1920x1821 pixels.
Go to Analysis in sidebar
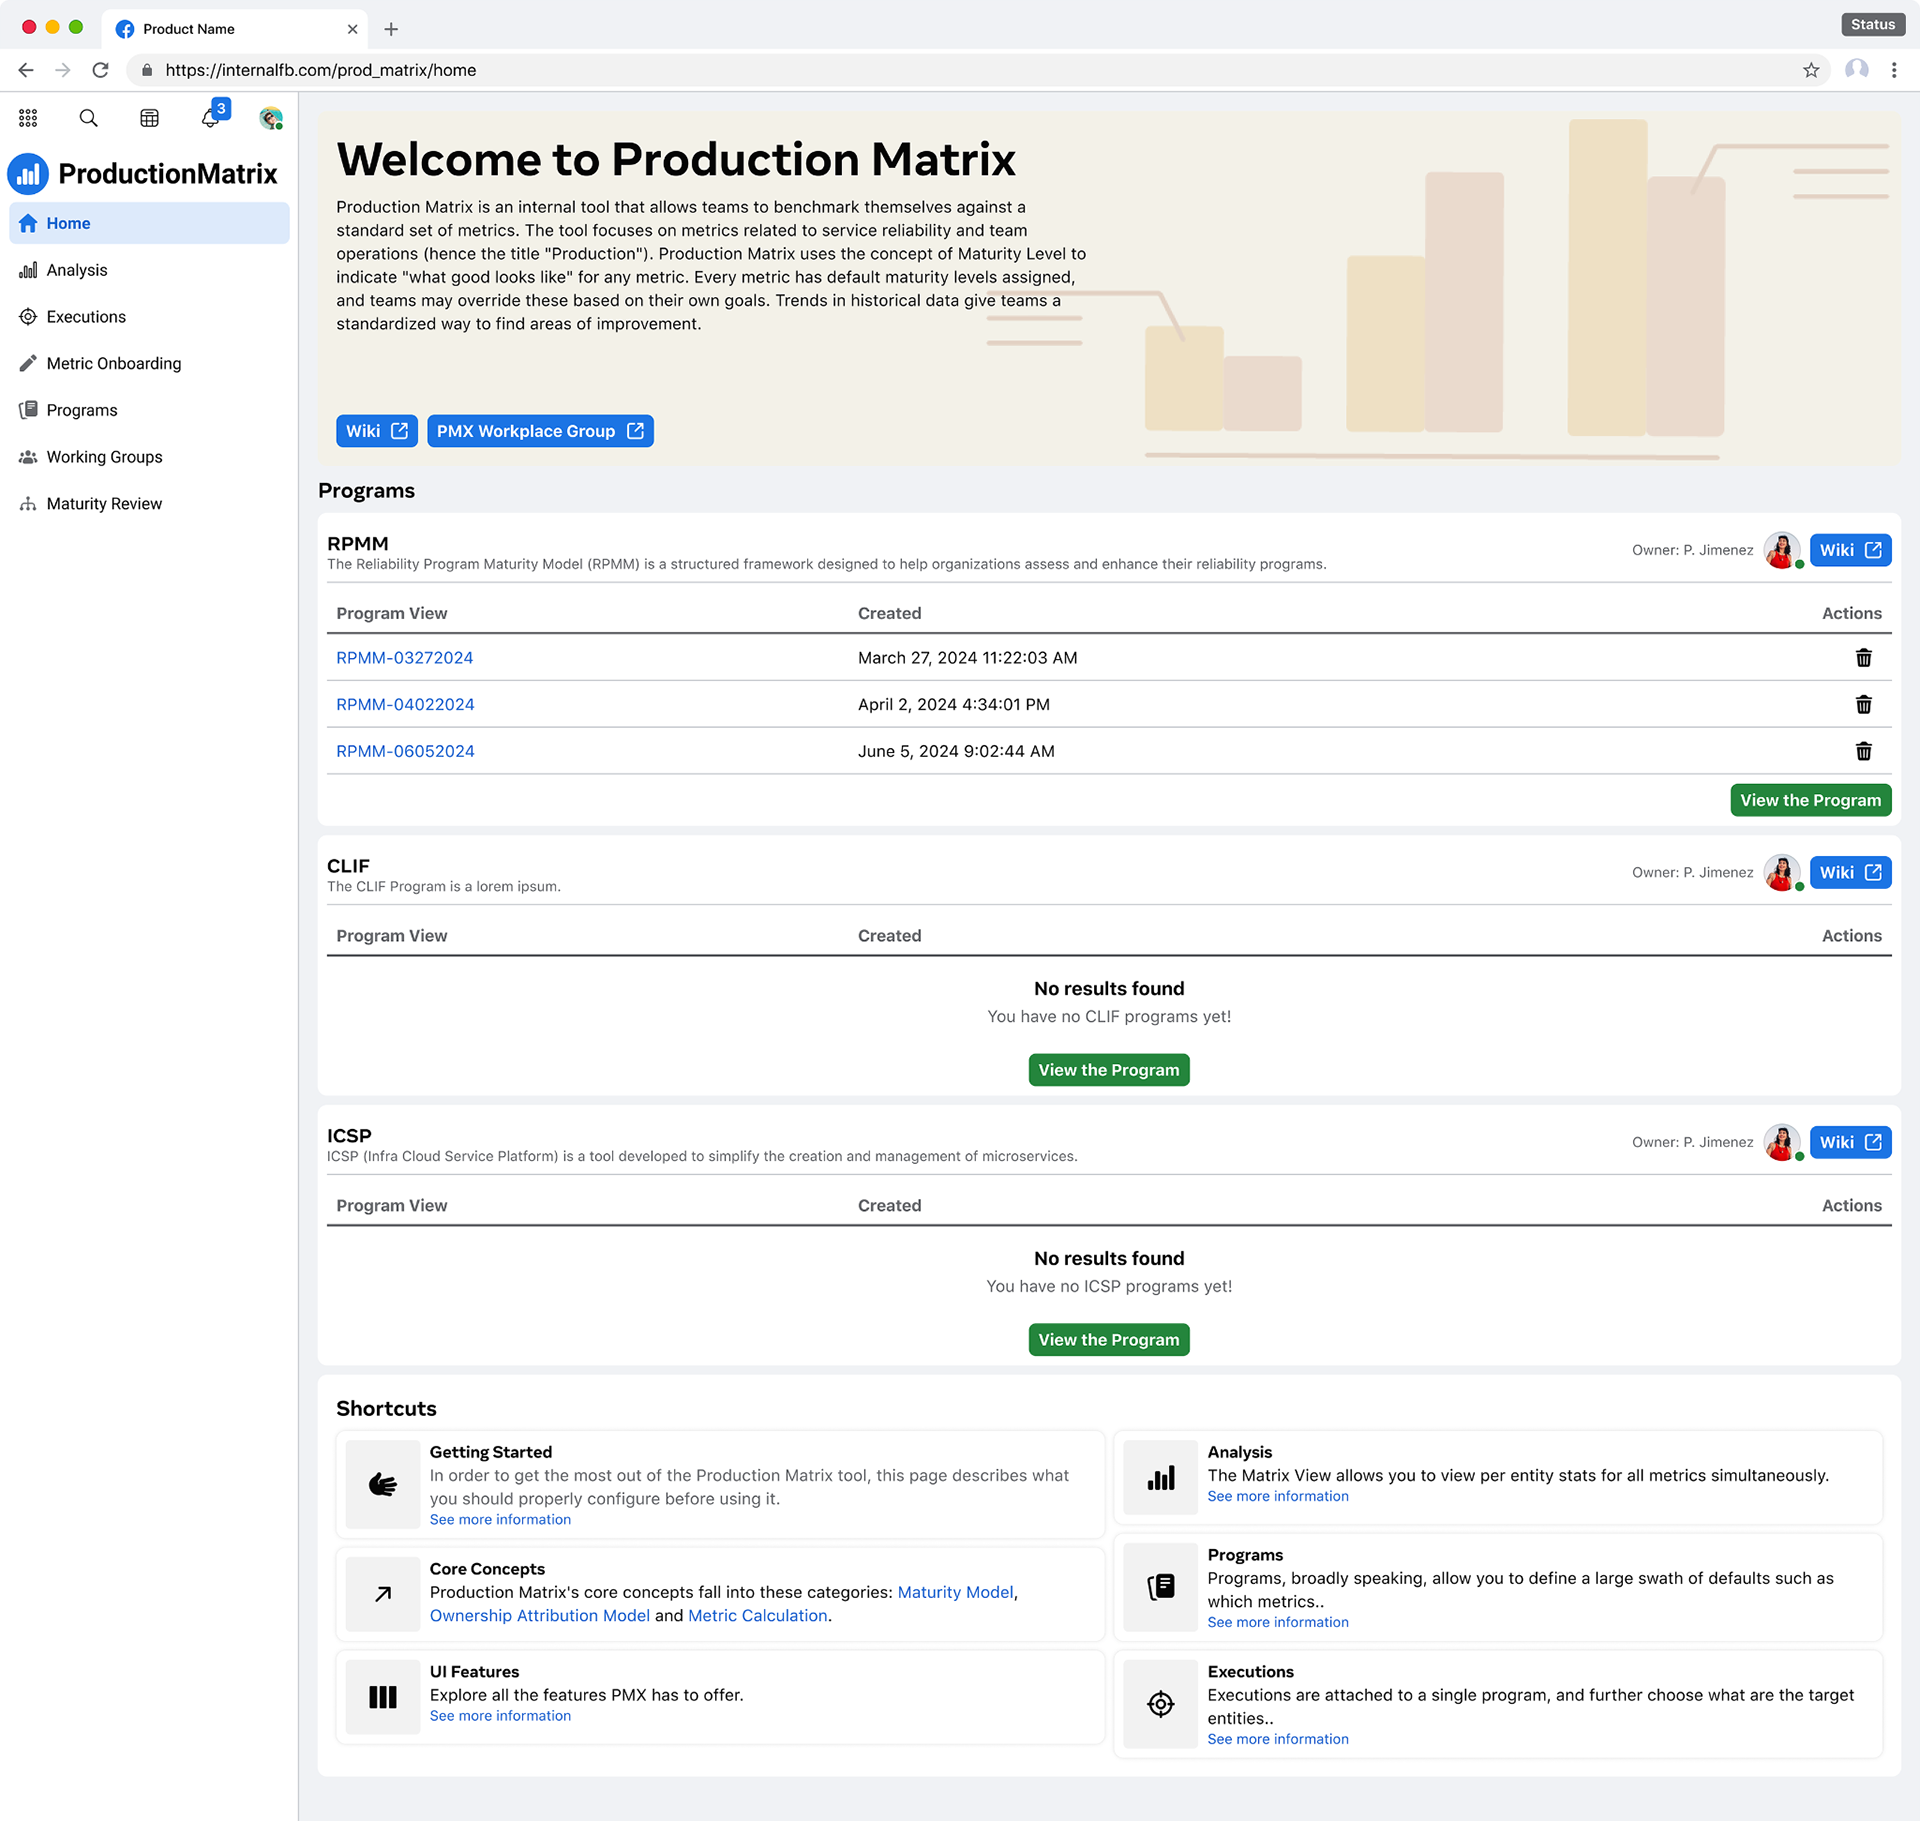pyautogui.click(x=77, y=270)
